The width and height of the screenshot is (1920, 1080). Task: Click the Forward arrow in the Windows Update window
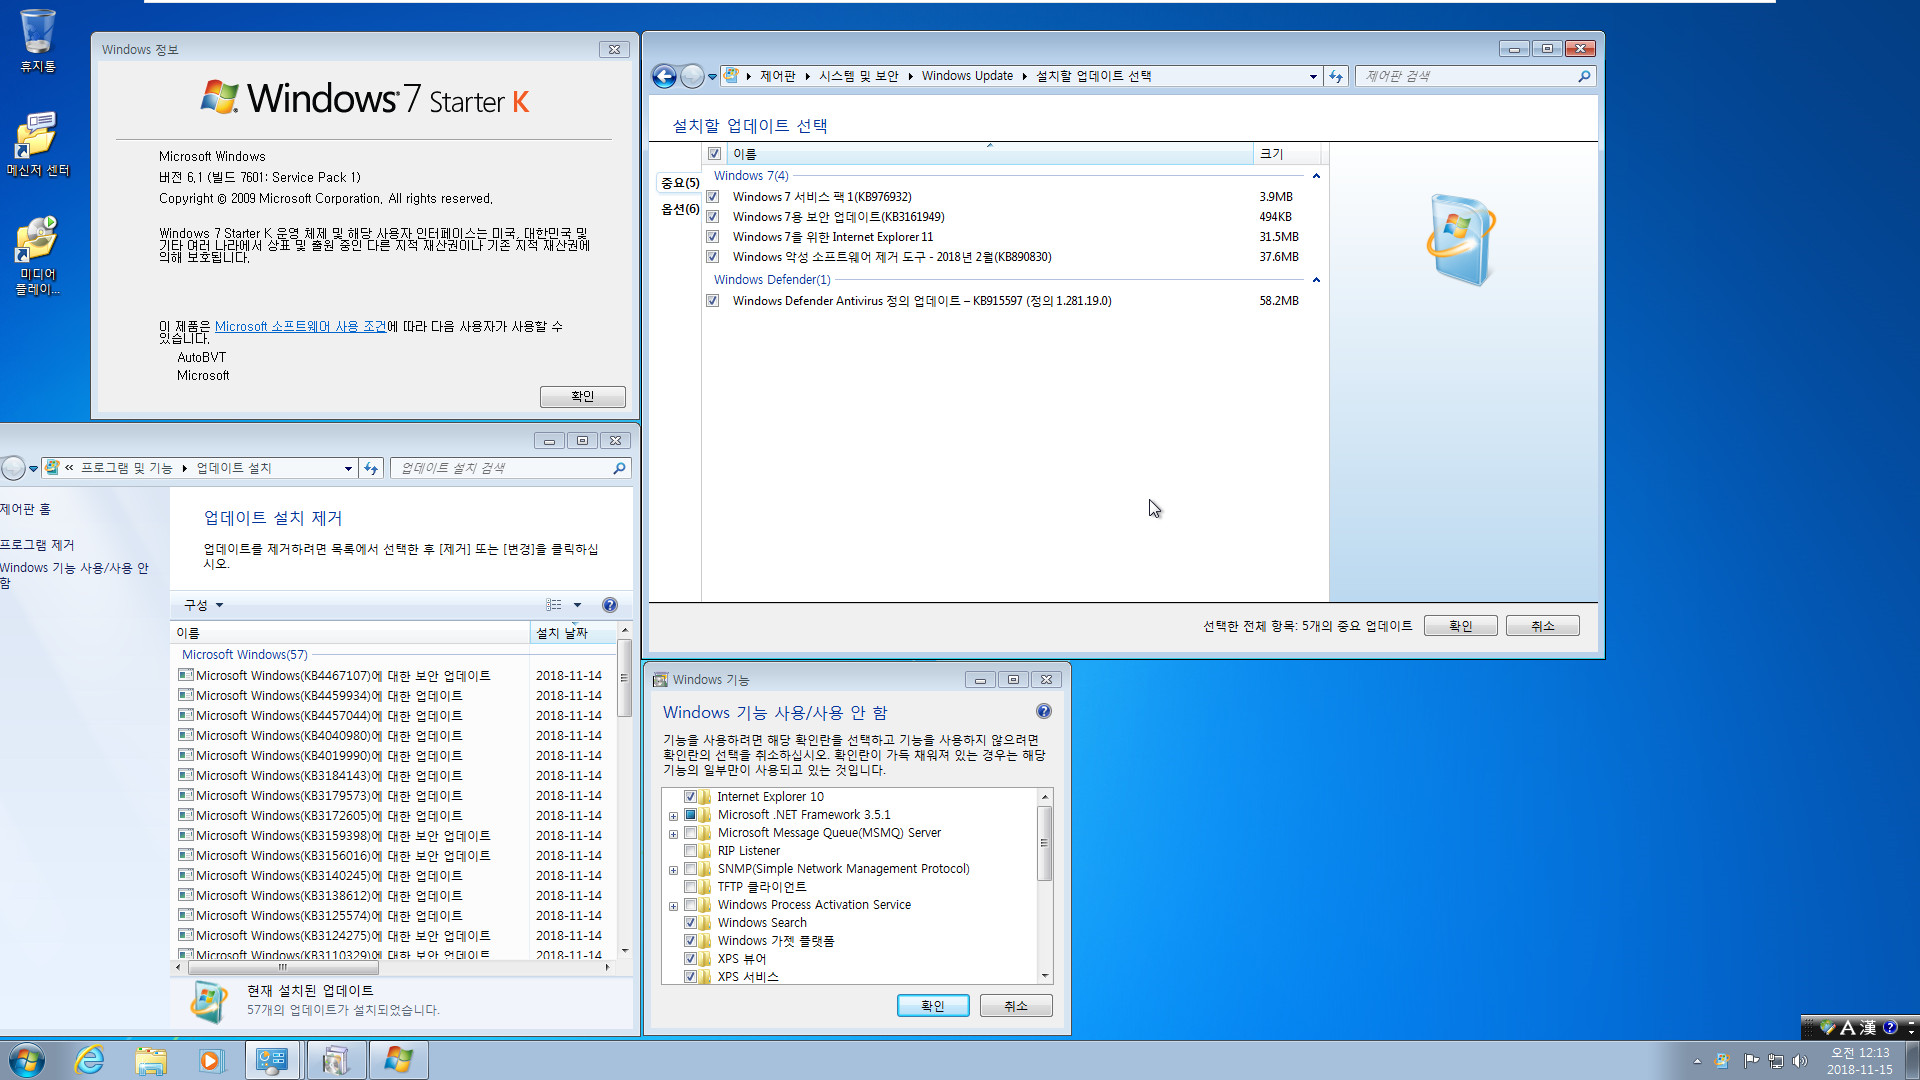point(692,76)
